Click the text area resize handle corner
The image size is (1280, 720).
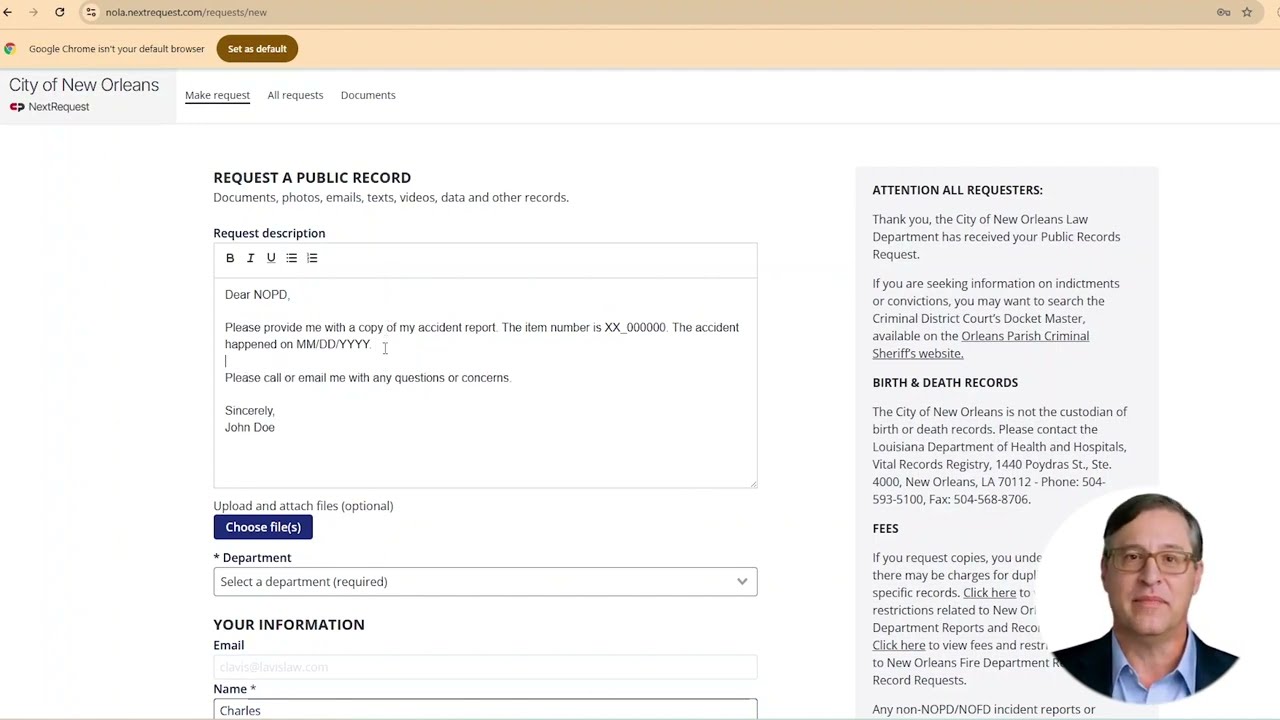(x=753, y=484)
